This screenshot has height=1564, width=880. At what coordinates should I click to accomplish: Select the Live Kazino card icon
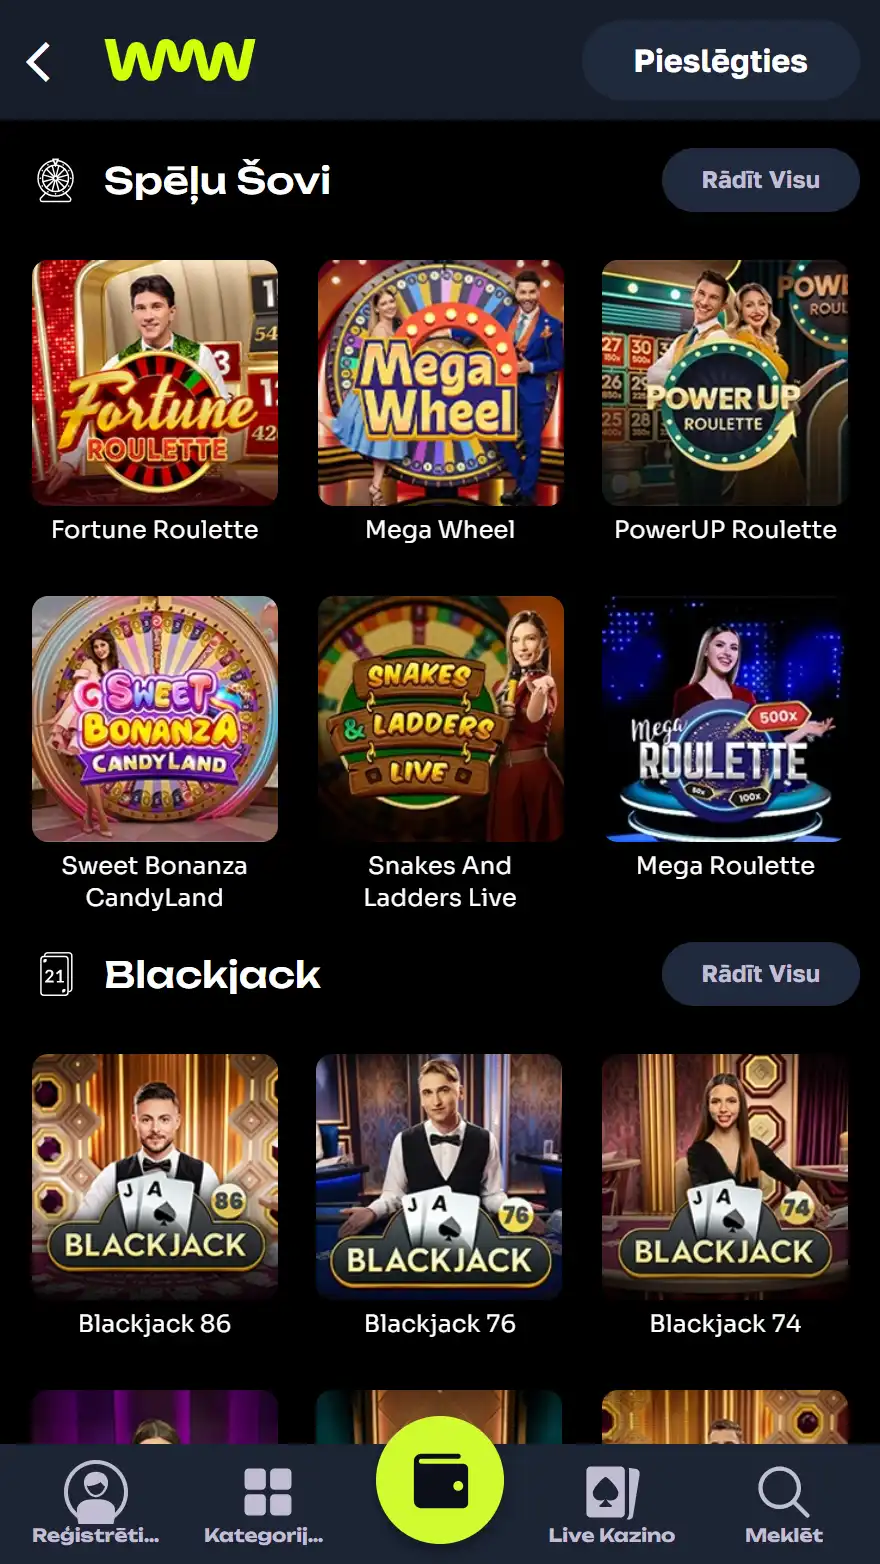611,1490
